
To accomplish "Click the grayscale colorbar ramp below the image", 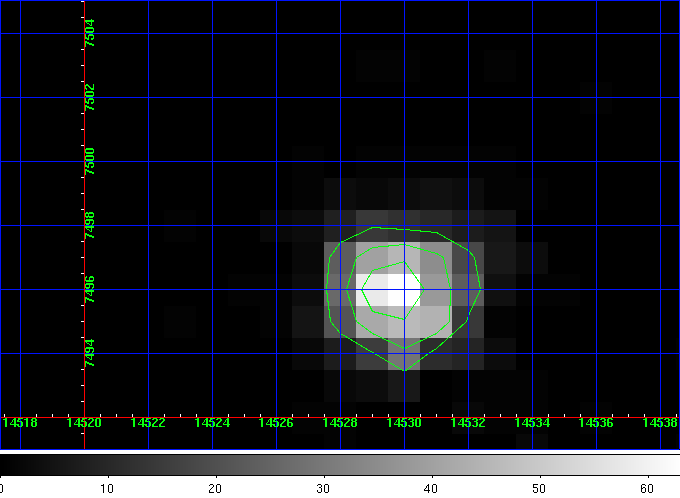I will pyautogui.click(x=340, y=465).
